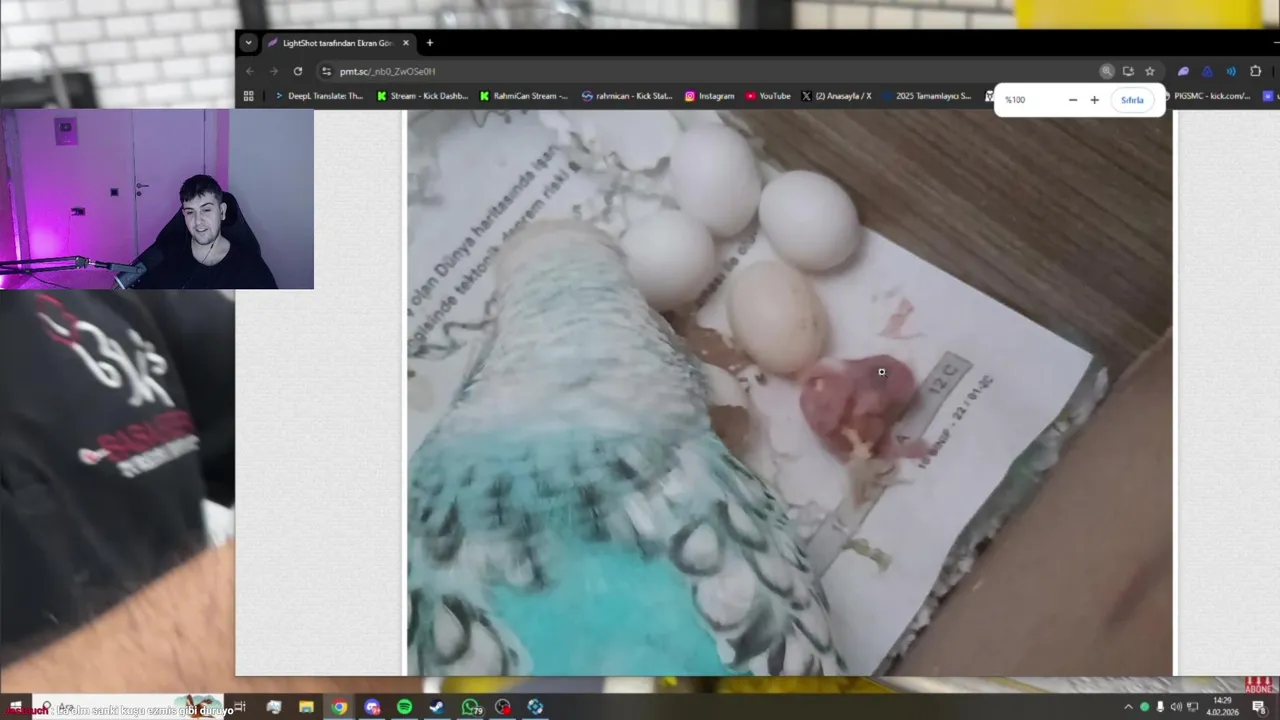Bookmark this page with the star icon
Image resolution: width=1280 pixels, height=720 pixels.
coord(1150,71)
